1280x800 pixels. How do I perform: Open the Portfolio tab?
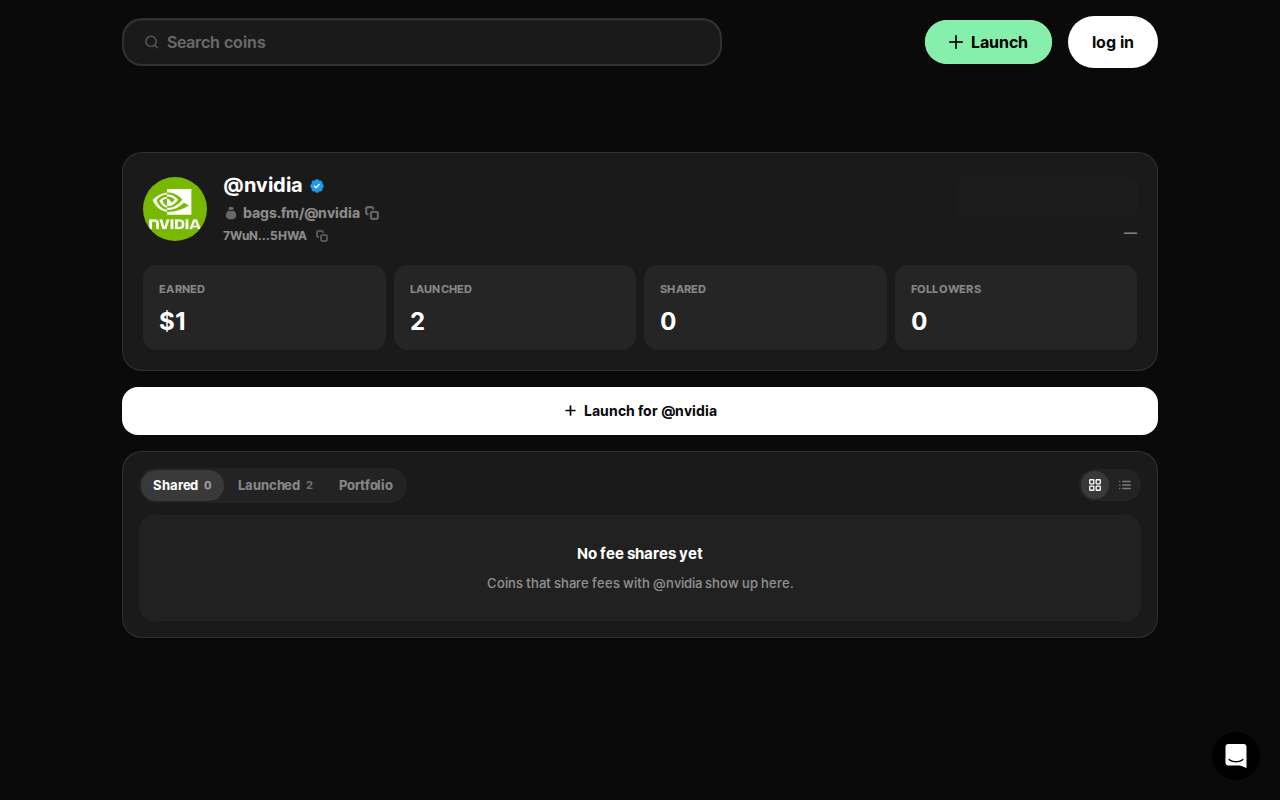(x=366, y=485)
